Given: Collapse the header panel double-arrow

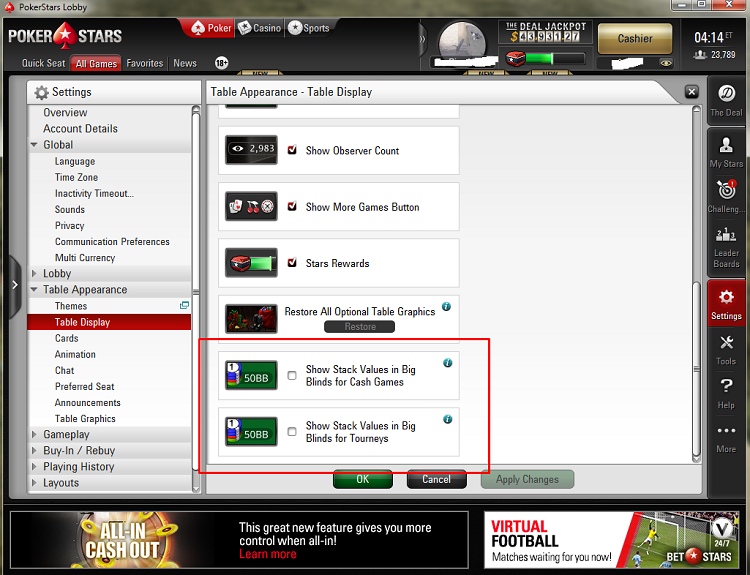Looking at the screenshot, I should 422,39.
